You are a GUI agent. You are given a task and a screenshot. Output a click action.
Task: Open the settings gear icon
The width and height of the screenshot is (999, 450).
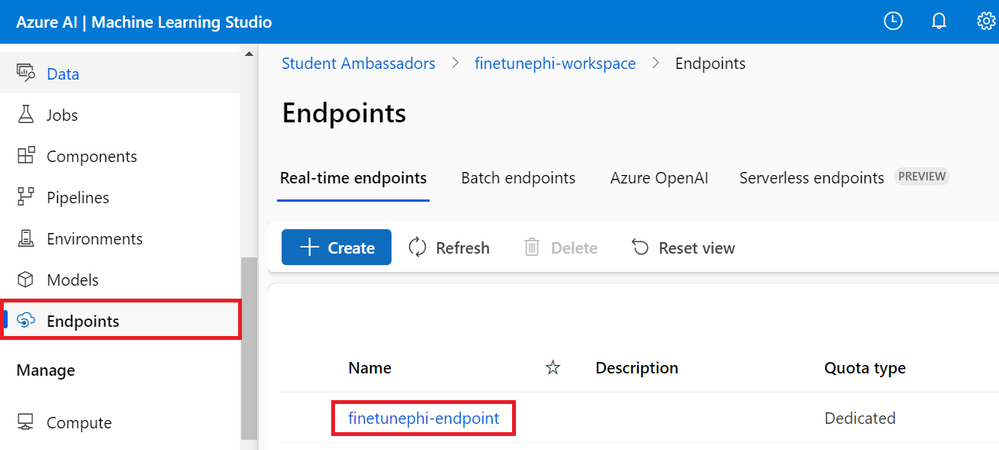pos(985,22)
